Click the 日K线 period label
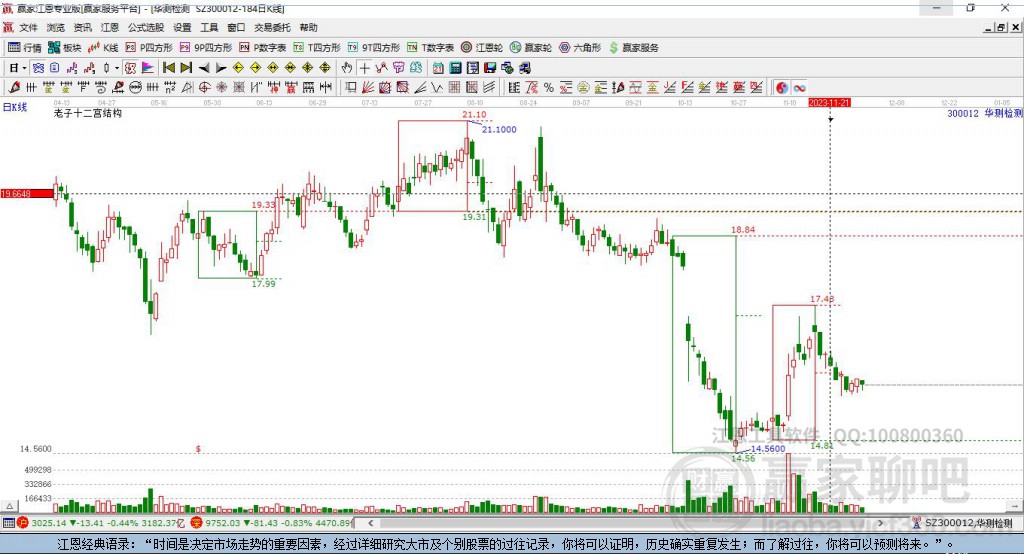Screen dimensions: 1024x554 pos(15,107)
